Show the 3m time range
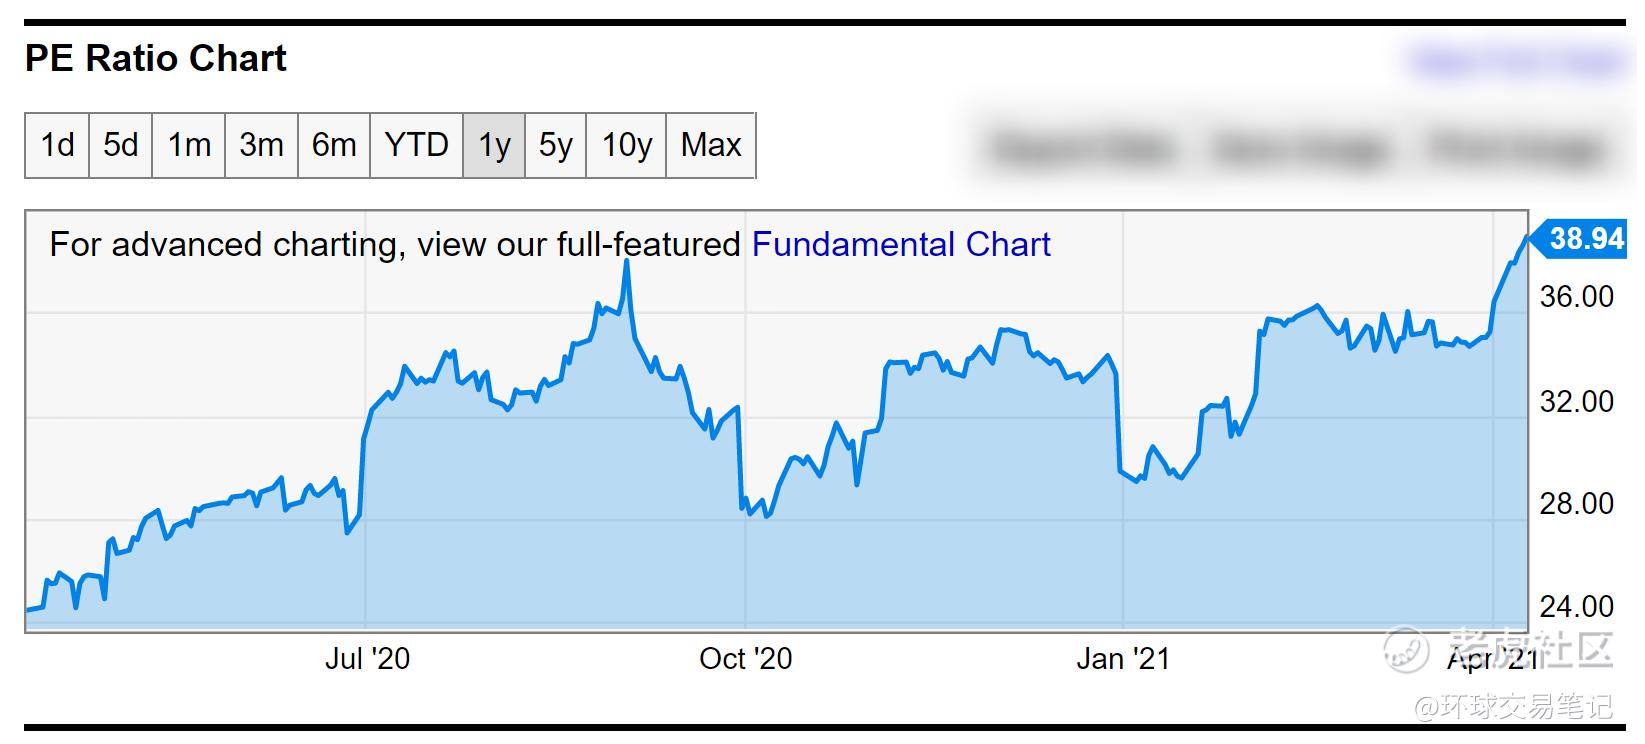1645x744 pixels. [x=261, y=146]
